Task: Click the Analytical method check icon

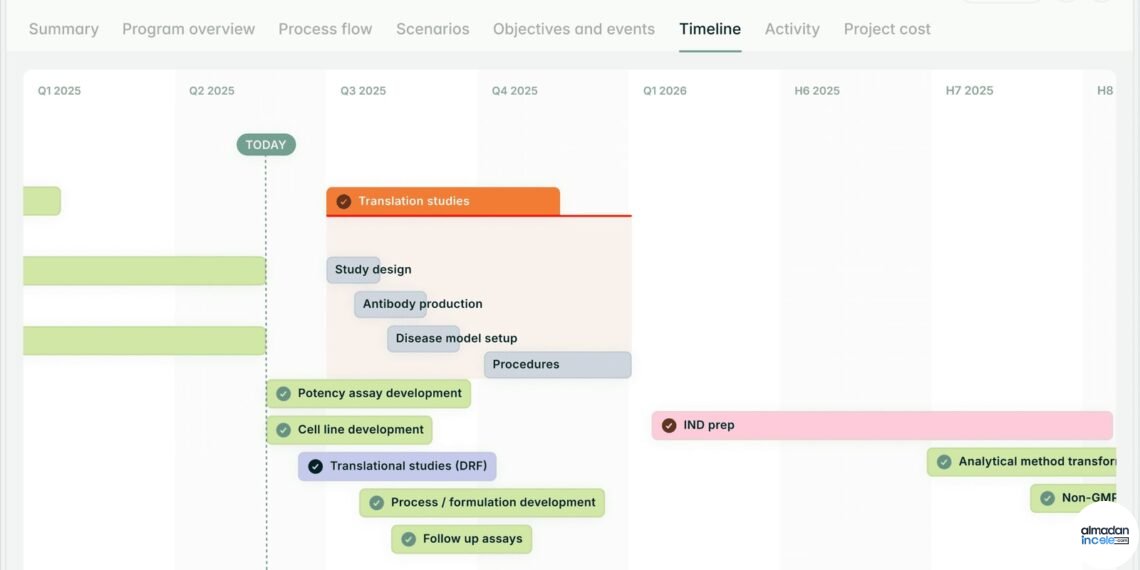Action: pyautogui.click(x=944, y=462)
